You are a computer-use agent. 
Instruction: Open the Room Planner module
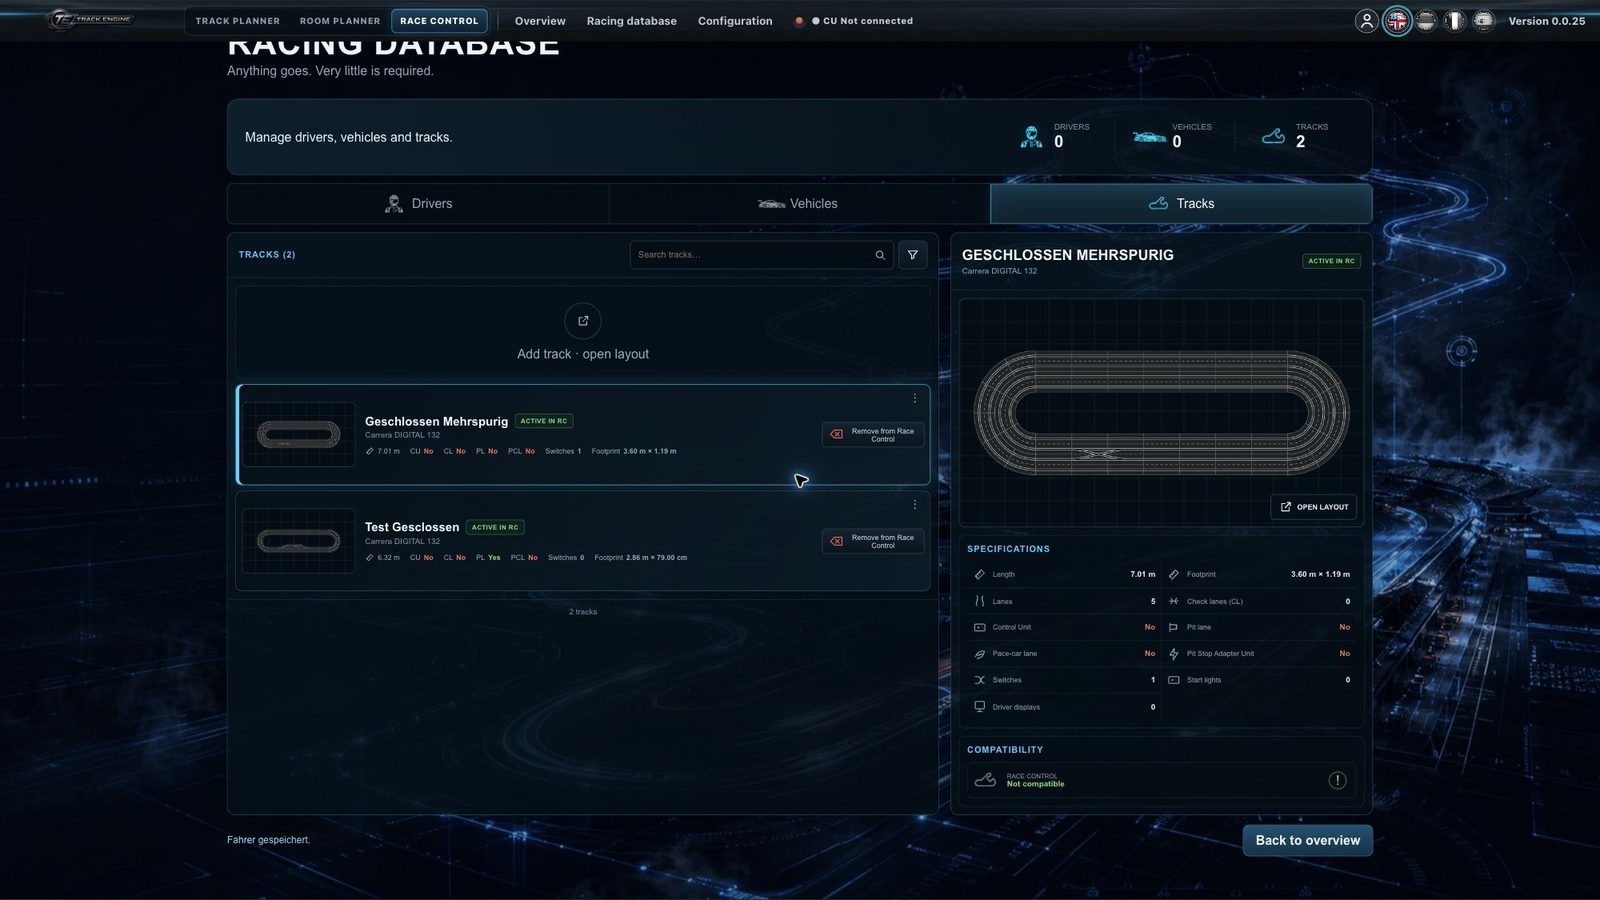pyautogui.click(x=340, y=21)
